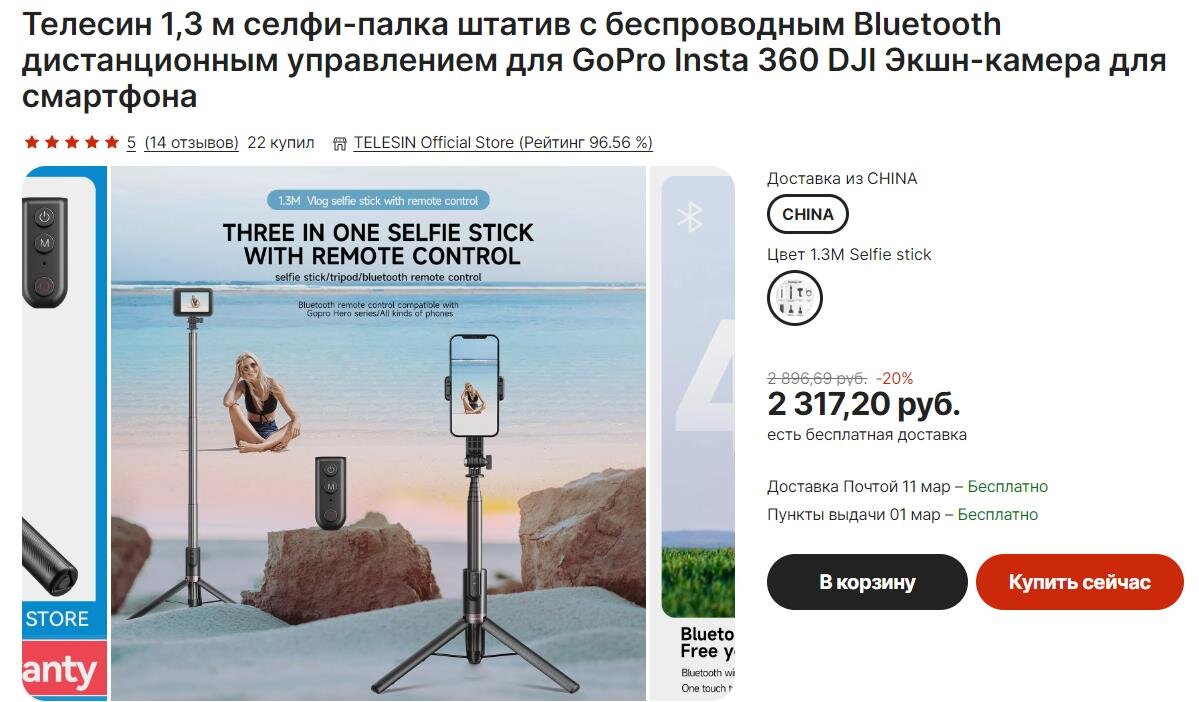The image size is (1199, 702).
Task: Open the TELESIN Official Store link
Action: click(x=502, y=142)
